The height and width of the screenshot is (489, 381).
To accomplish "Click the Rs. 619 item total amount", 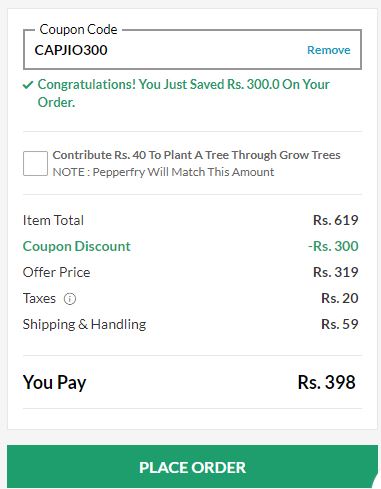I will tap(336, 220).
